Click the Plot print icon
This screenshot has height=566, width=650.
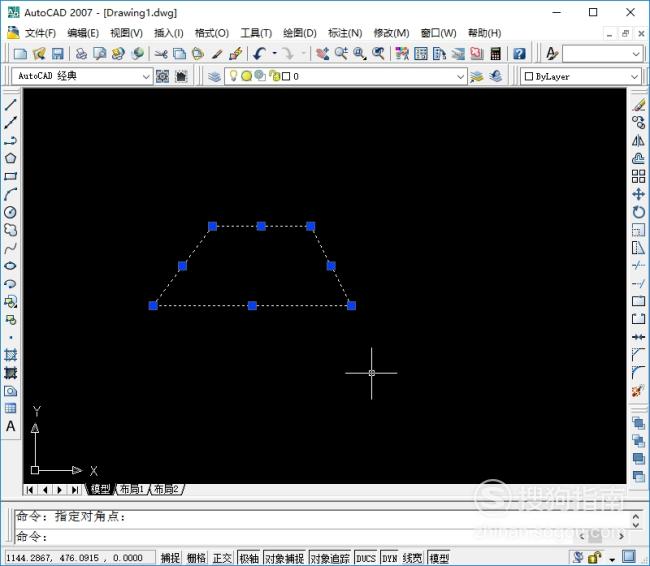(81, 53)
